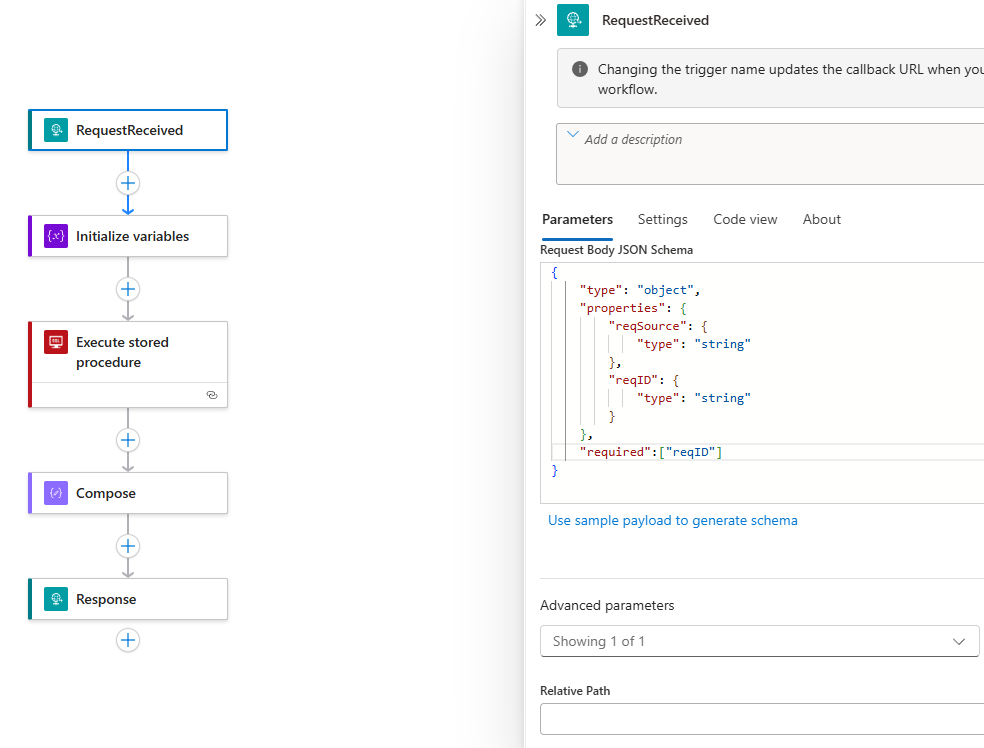Open the connection icon on Execute stored procedure
Viewport: 984px width, 748px height.
[212, 395]
